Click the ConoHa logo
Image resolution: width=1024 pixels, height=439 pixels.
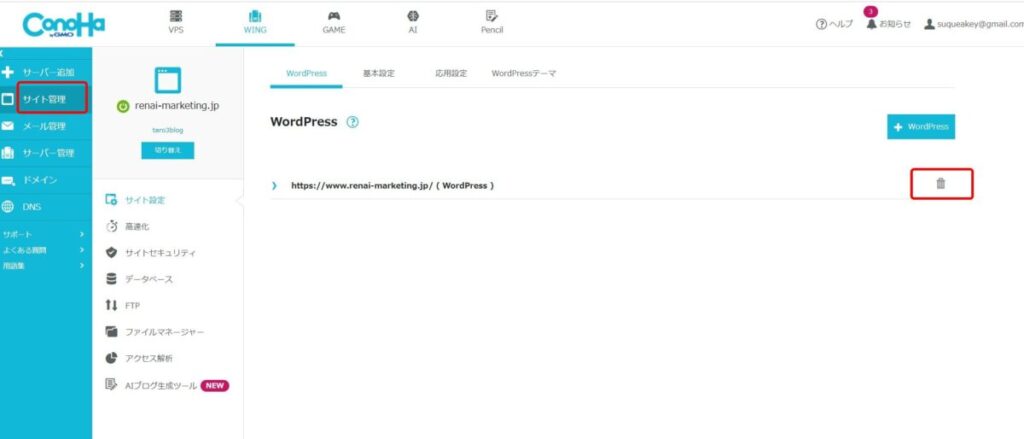63,23
